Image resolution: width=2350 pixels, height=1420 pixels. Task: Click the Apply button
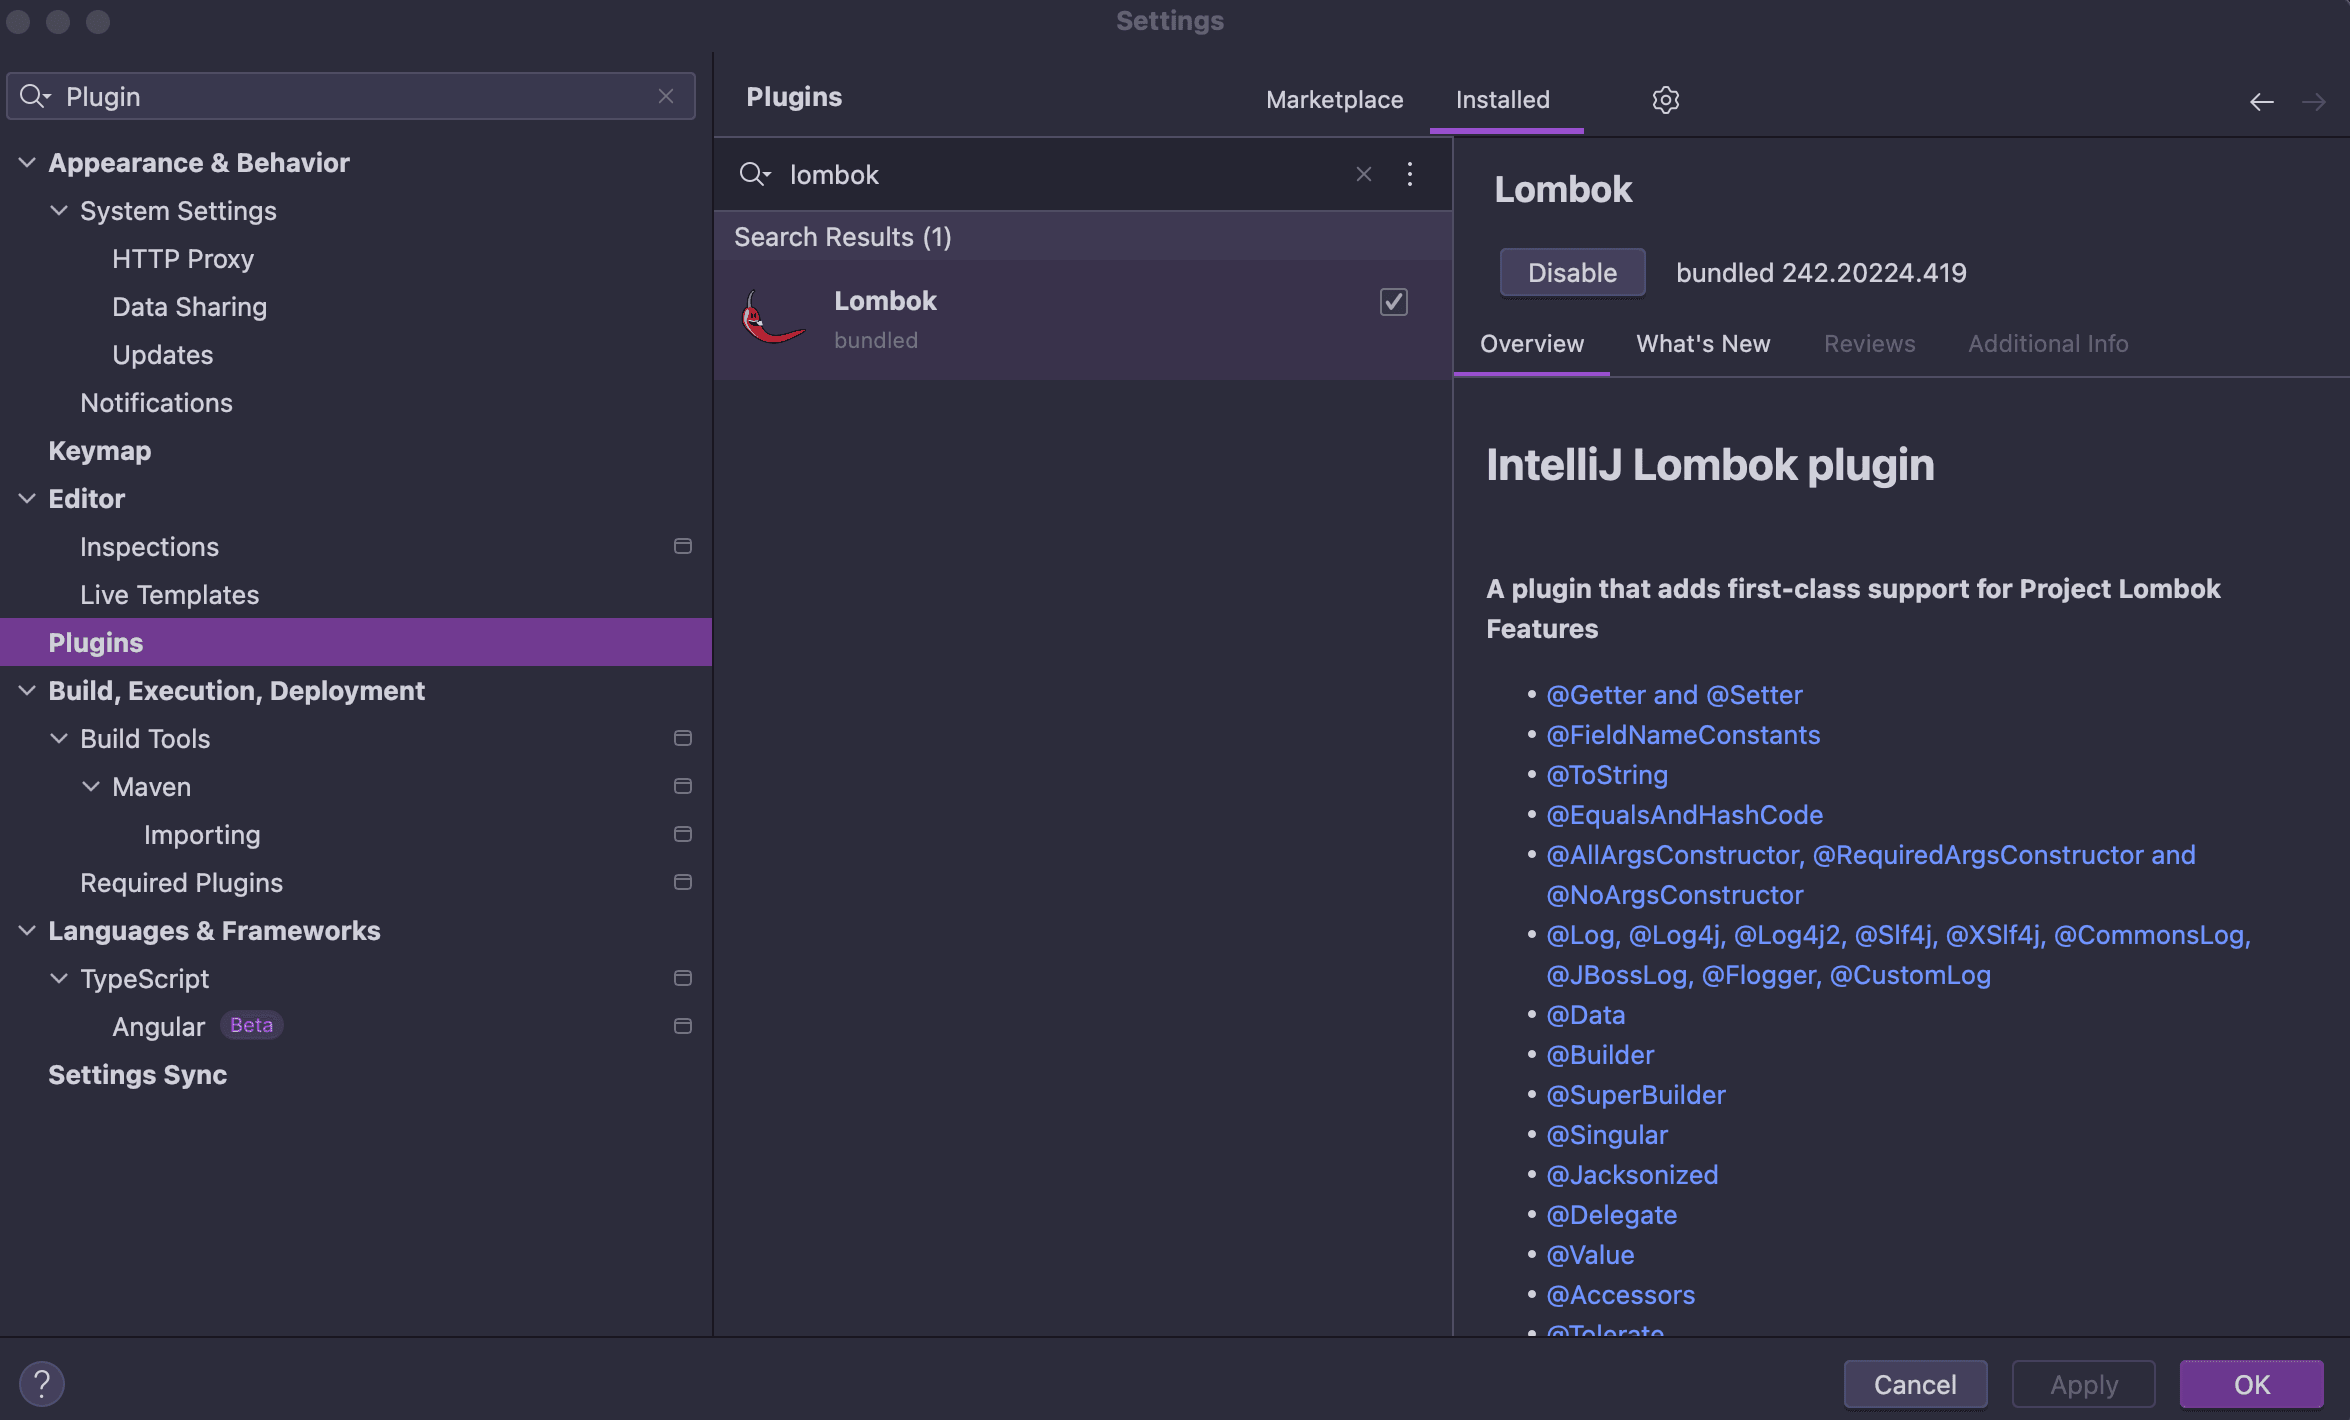[2083, 1384]
